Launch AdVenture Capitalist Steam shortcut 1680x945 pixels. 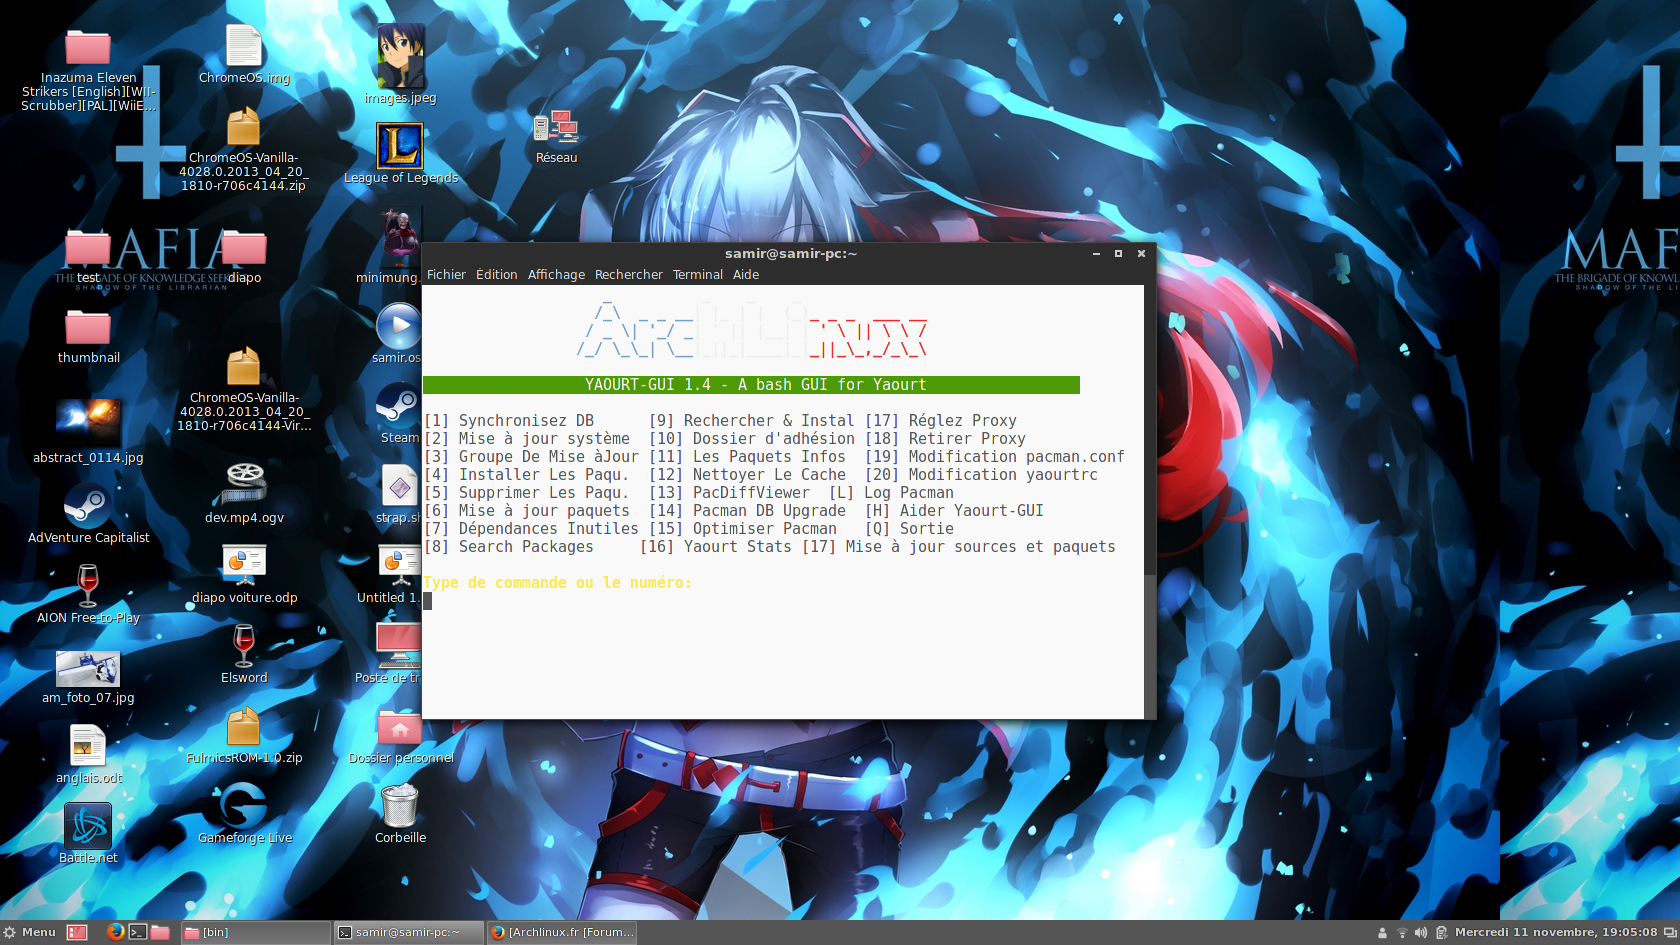point(88,506)
